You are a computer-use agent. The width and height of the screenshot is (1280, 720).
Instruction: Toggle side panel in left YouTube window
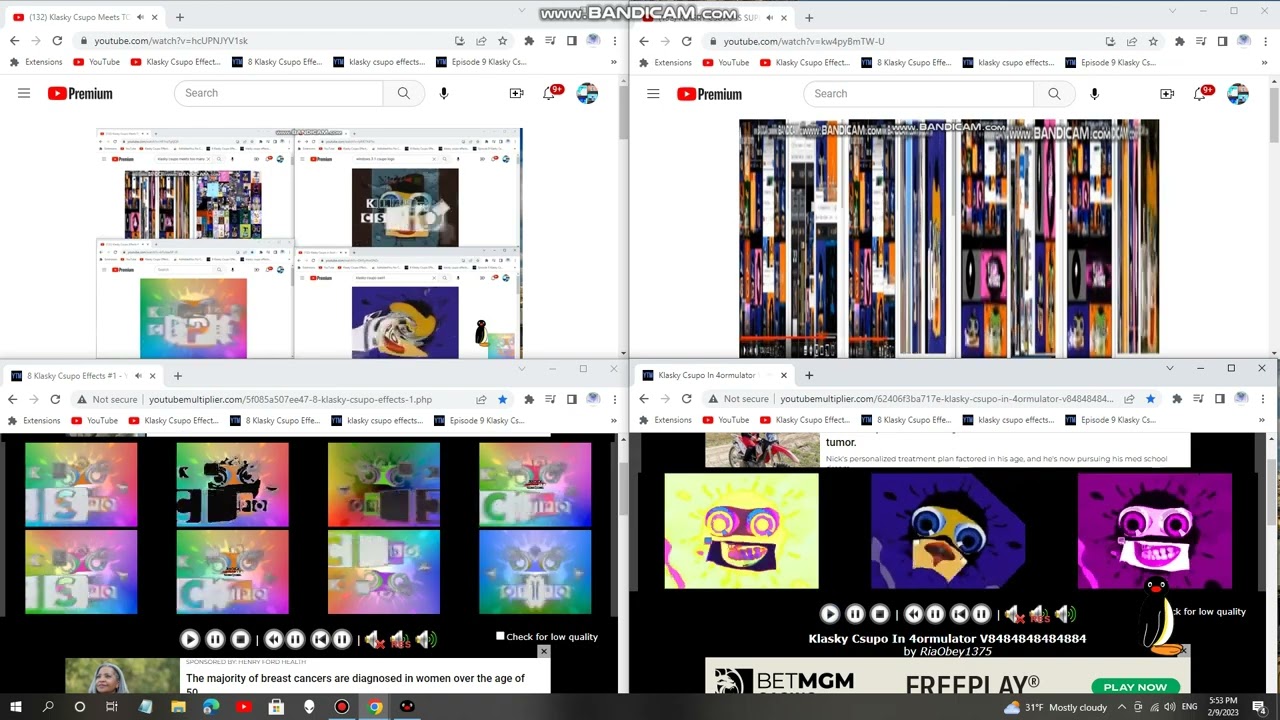(x=571, y=41)
